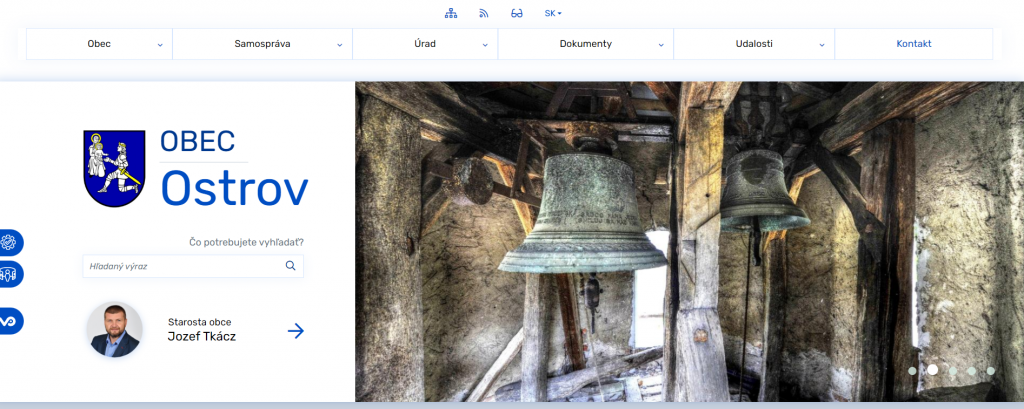Click the gear with checkmark side icon

8,242
